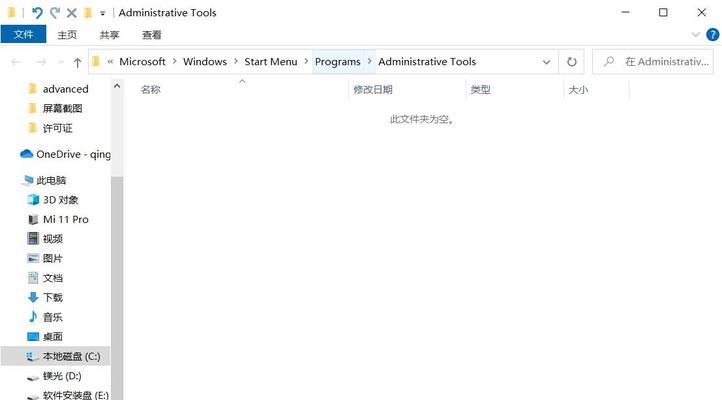Open recent locations dropdown next to forward arrow
Viewport: 722px width, 400px height.
(59, 62)
